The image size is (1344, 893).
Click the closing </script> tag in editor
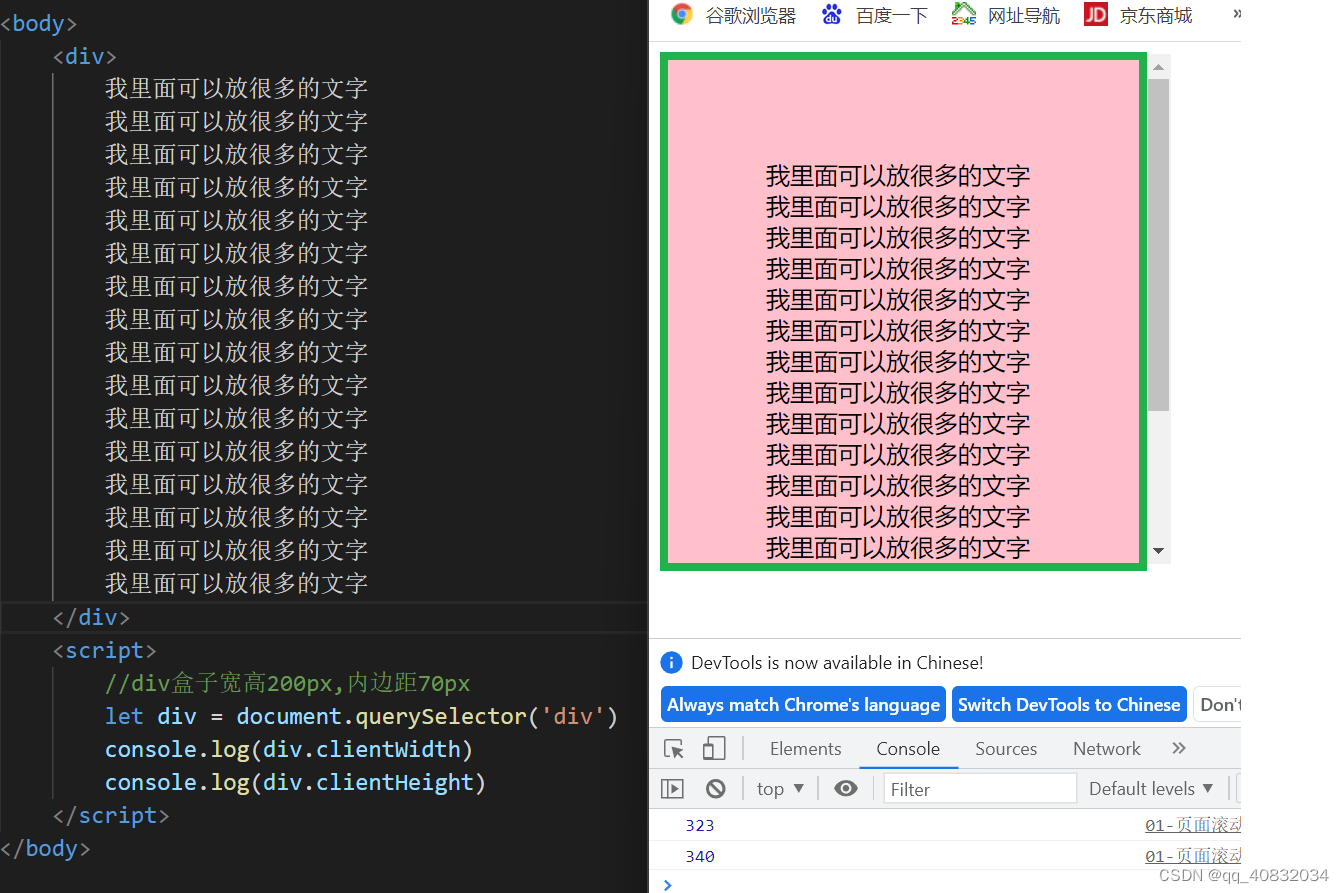(x=111, y=815)
